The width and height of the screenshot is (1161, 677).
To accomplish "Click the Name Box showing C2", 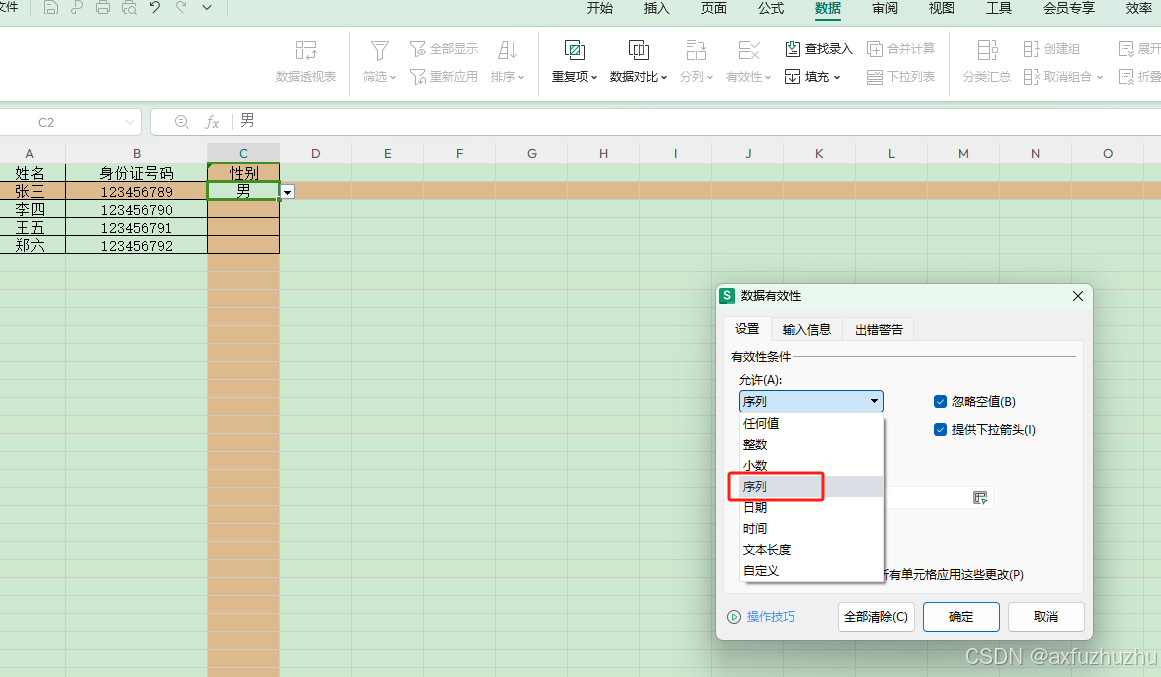I will pos(68,122).
